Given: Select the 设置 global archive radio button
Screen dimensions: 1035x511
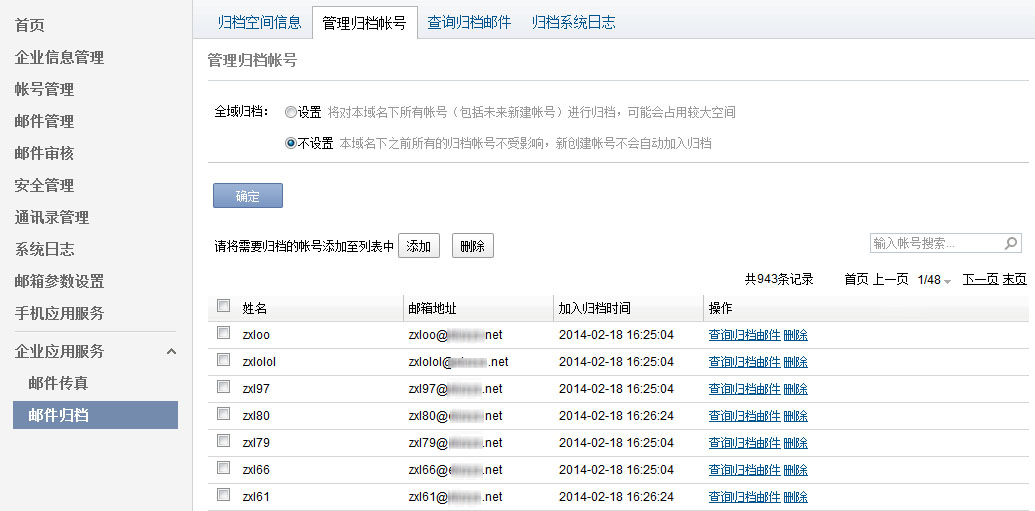Looking at the screenshot, I should click(x=291, y=112).
